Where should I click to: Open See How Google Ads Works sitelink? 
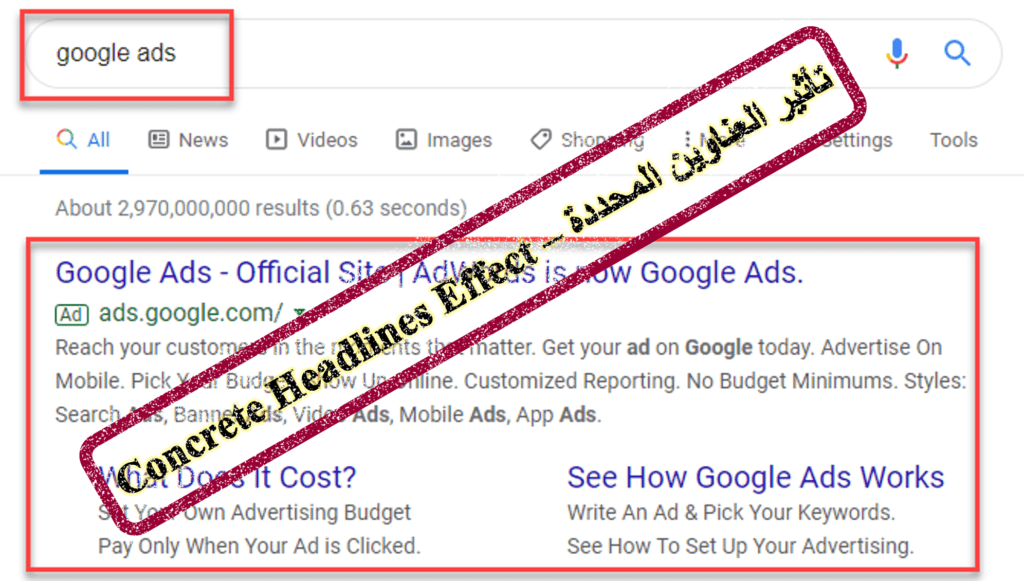(756, 477)
